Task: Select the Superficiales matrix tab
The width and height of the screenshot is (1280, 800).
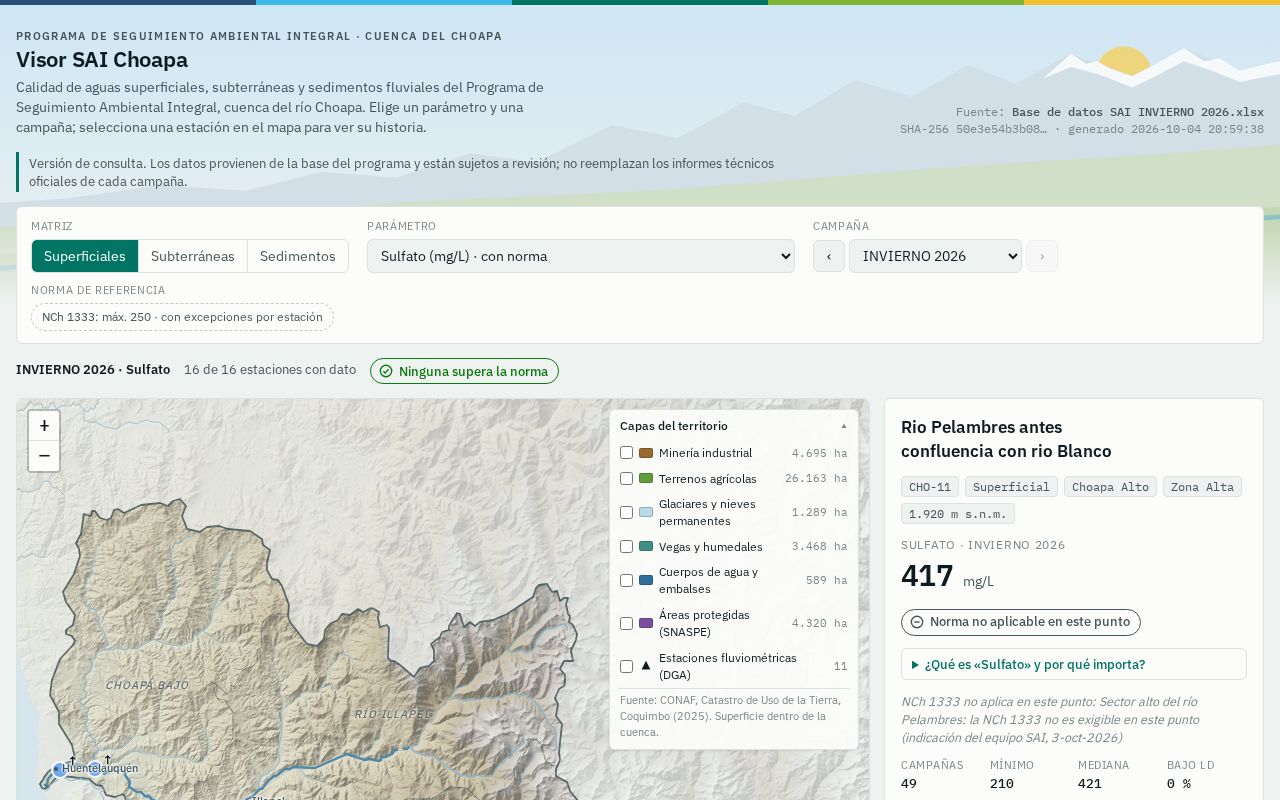Action: pos(85,256)
